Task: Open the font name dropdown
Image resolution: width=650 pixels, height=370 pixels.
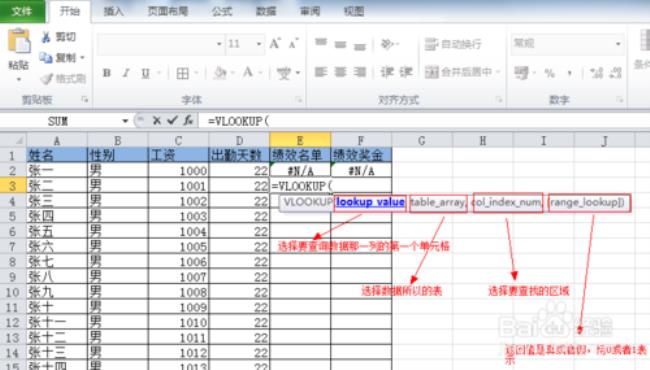Action: (218, 44)
